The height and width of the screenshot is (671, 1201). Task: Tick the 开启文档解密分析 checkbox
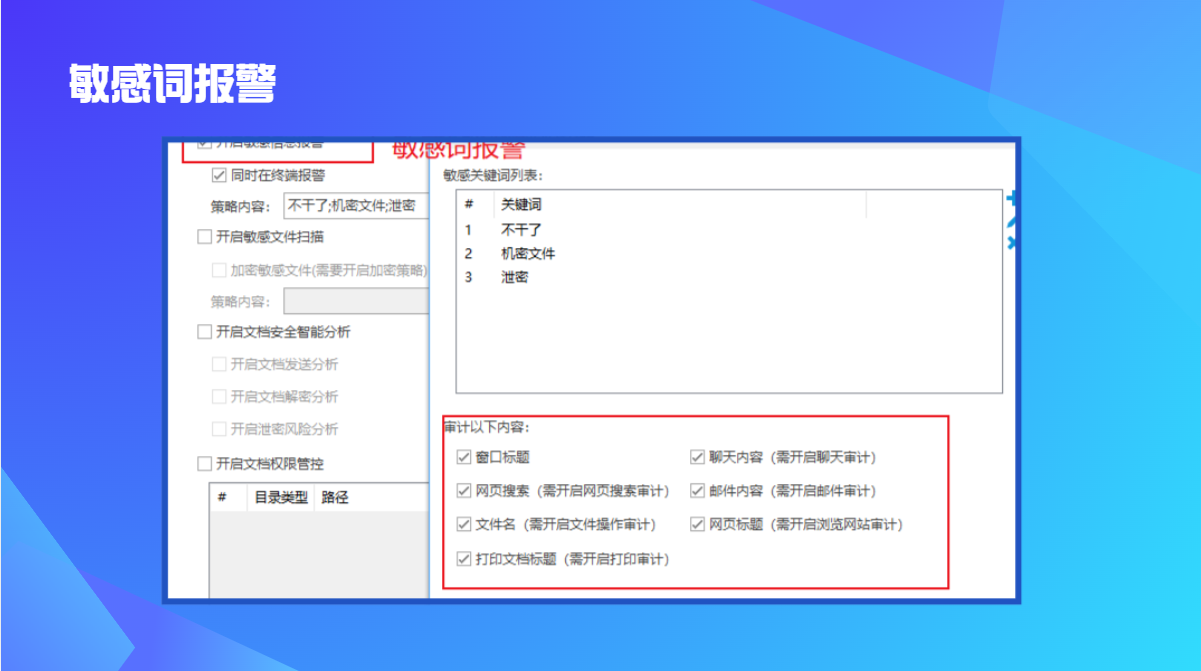pos(219,396)
